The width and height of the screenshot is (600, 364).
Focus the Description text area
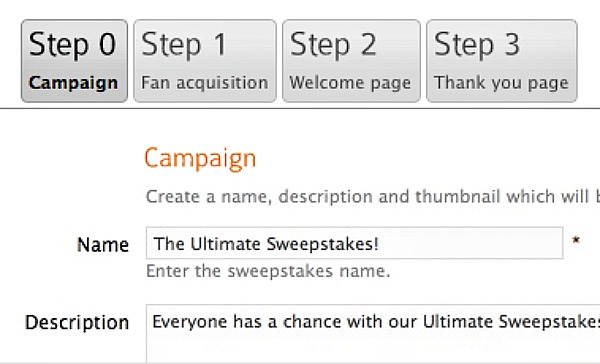[373, 334]
